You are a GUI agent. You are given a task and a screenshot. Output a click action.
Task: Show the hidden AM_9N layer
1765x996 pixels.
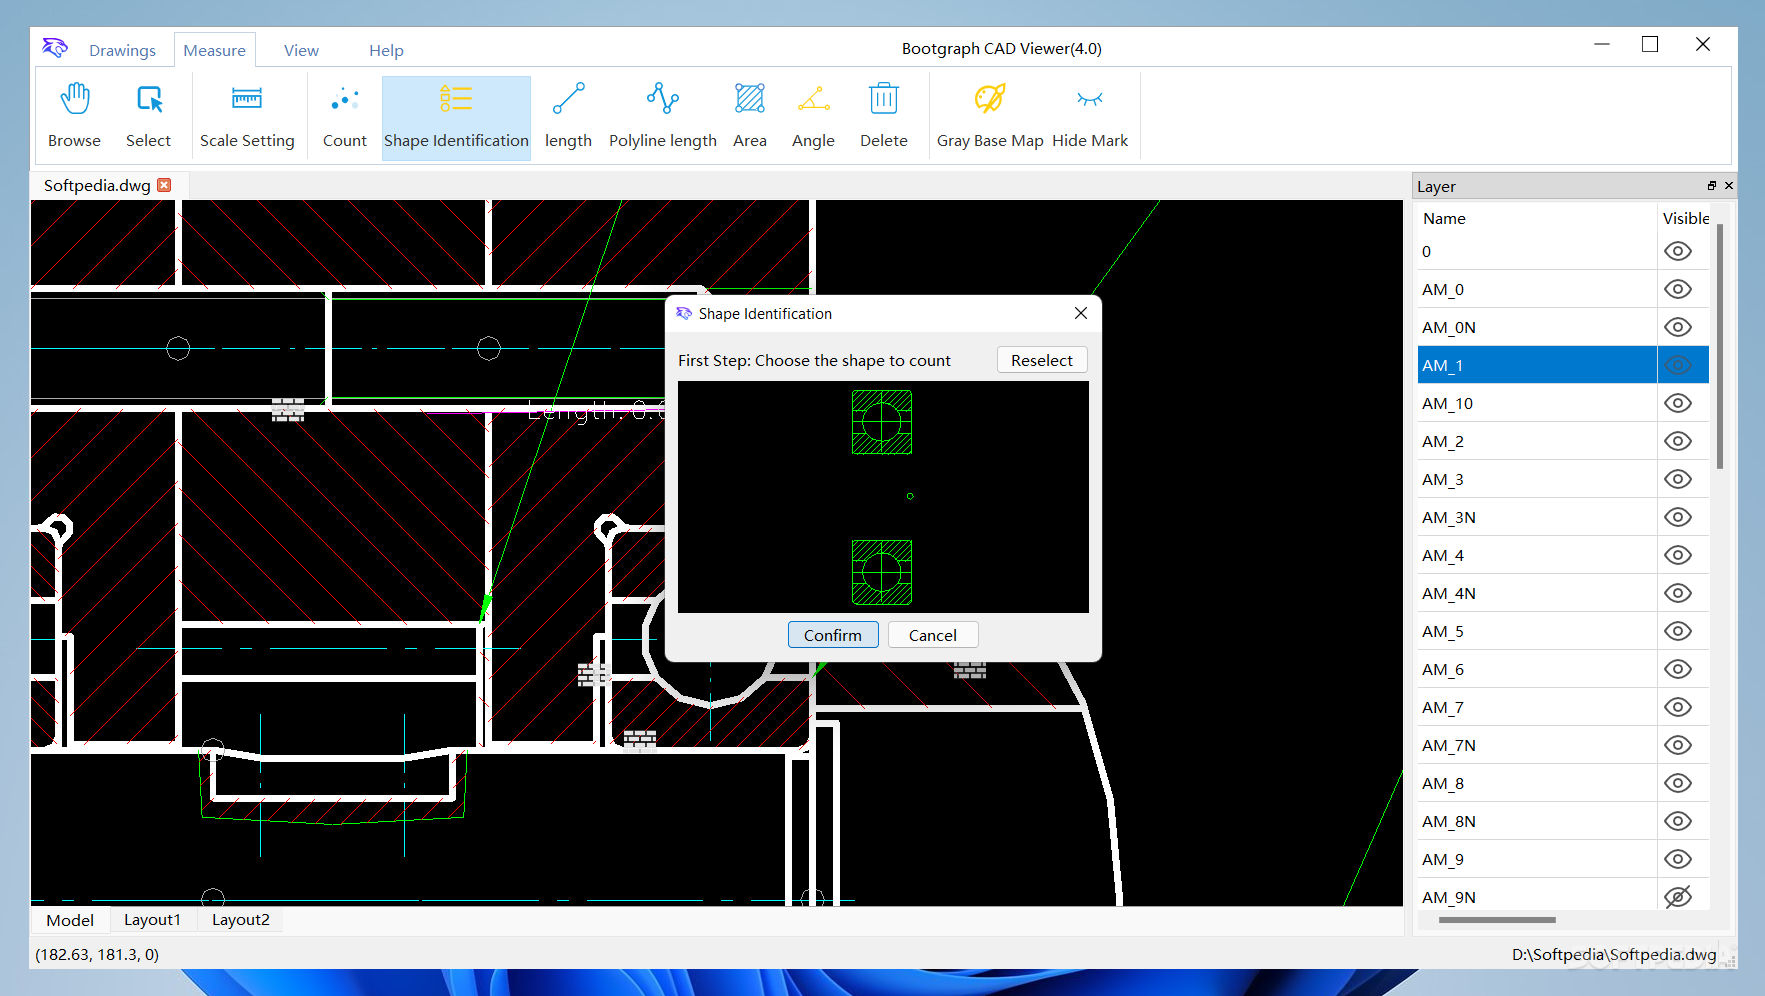(x=1678, y=897)
